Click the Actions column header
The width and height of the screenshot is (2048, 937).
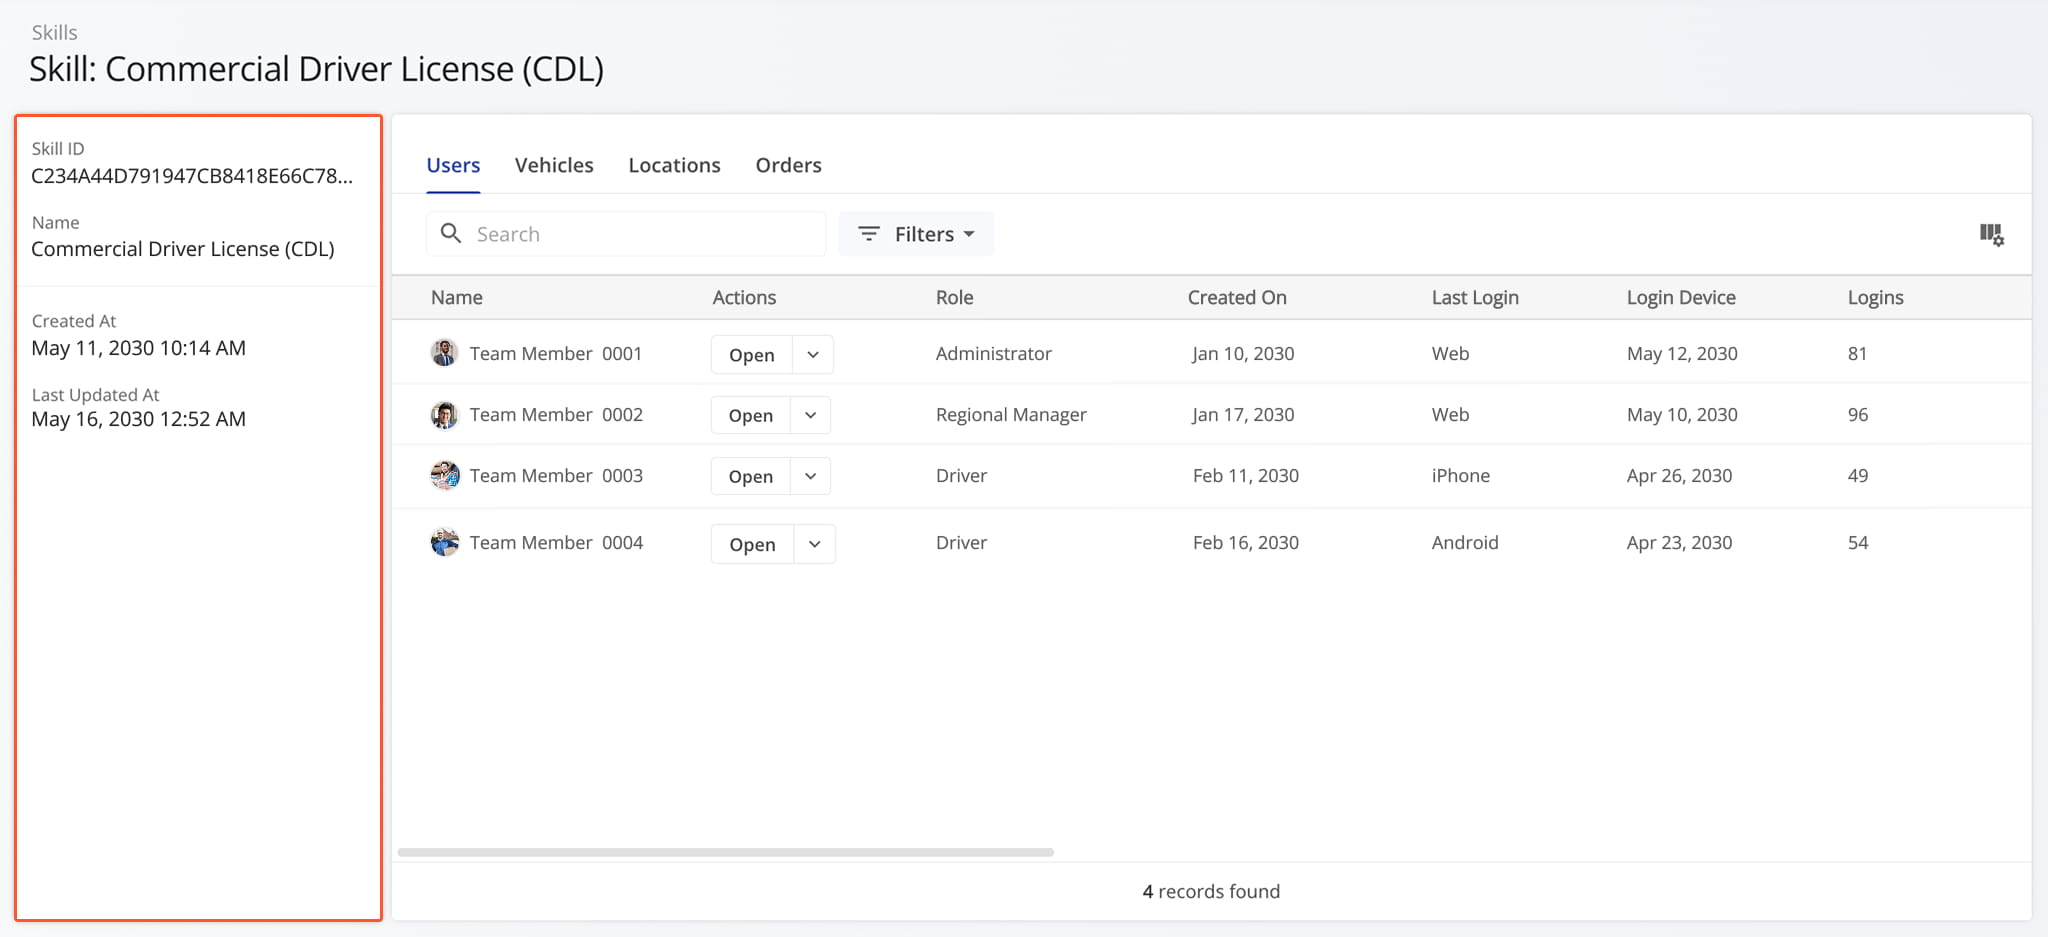(744, 297)
